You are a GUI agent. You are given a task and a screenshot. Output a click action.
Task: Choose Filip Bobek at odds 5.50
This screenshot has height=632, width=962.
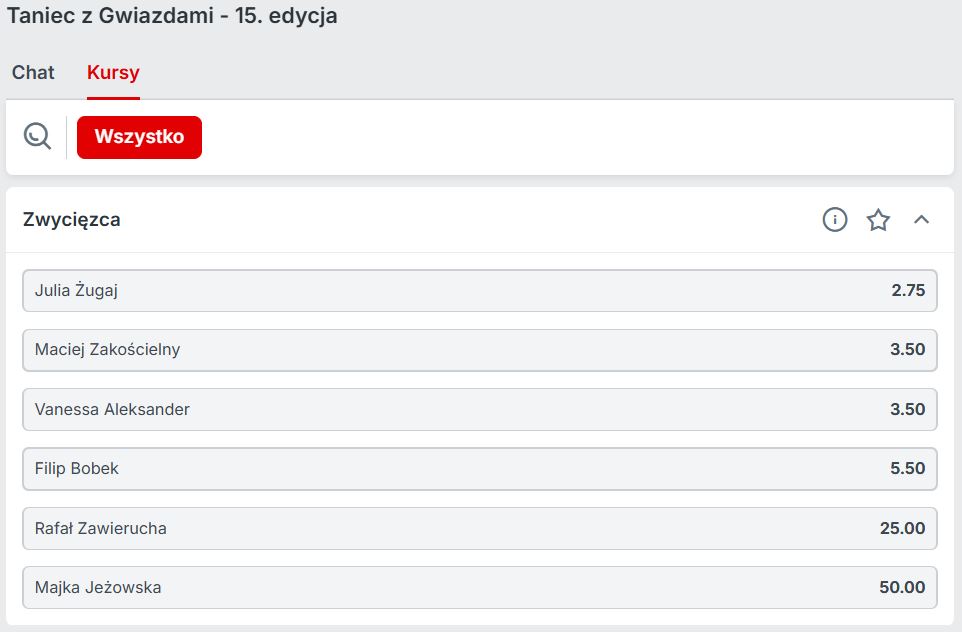click(480, 468)
